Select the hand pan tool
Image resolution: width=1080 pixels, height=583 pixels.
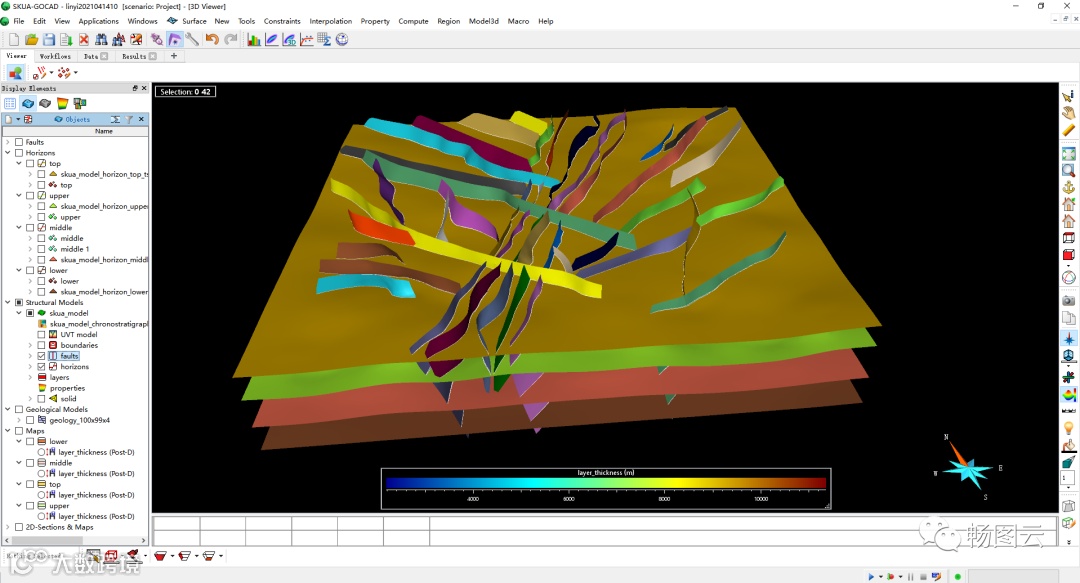pos(1068,113)
